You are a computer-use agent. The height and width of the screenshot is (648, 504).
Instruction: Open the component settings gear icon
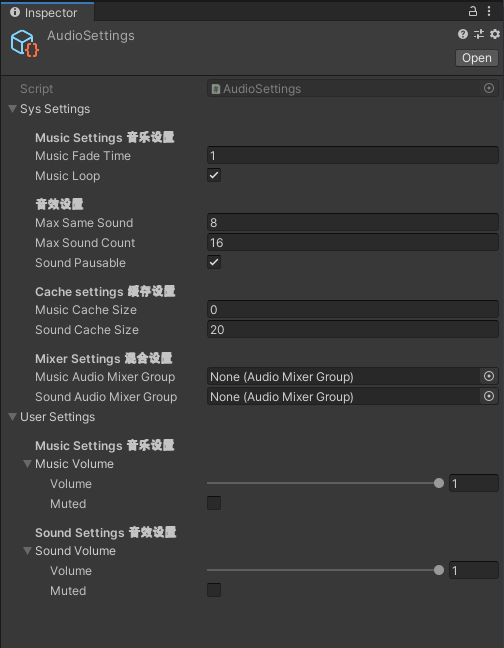(x=494, y=34)
